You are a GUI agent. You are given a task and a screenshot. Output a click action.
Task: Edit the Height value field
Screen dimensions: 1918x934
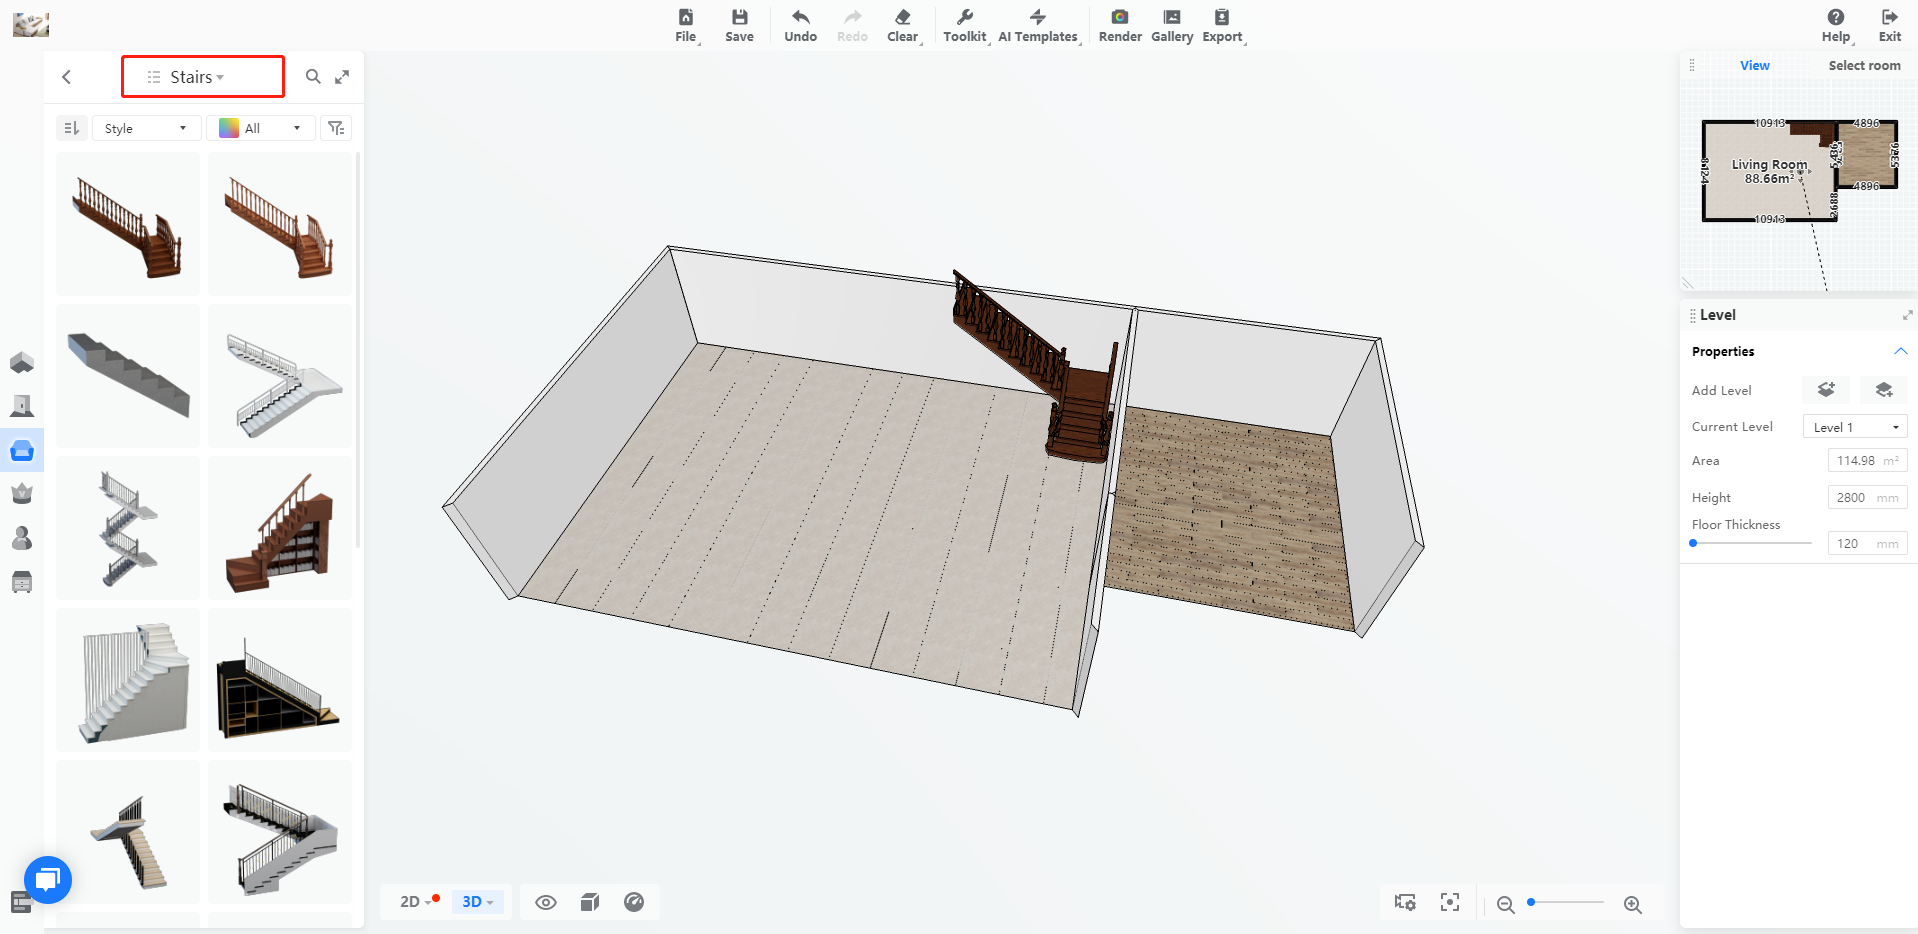1867,497
